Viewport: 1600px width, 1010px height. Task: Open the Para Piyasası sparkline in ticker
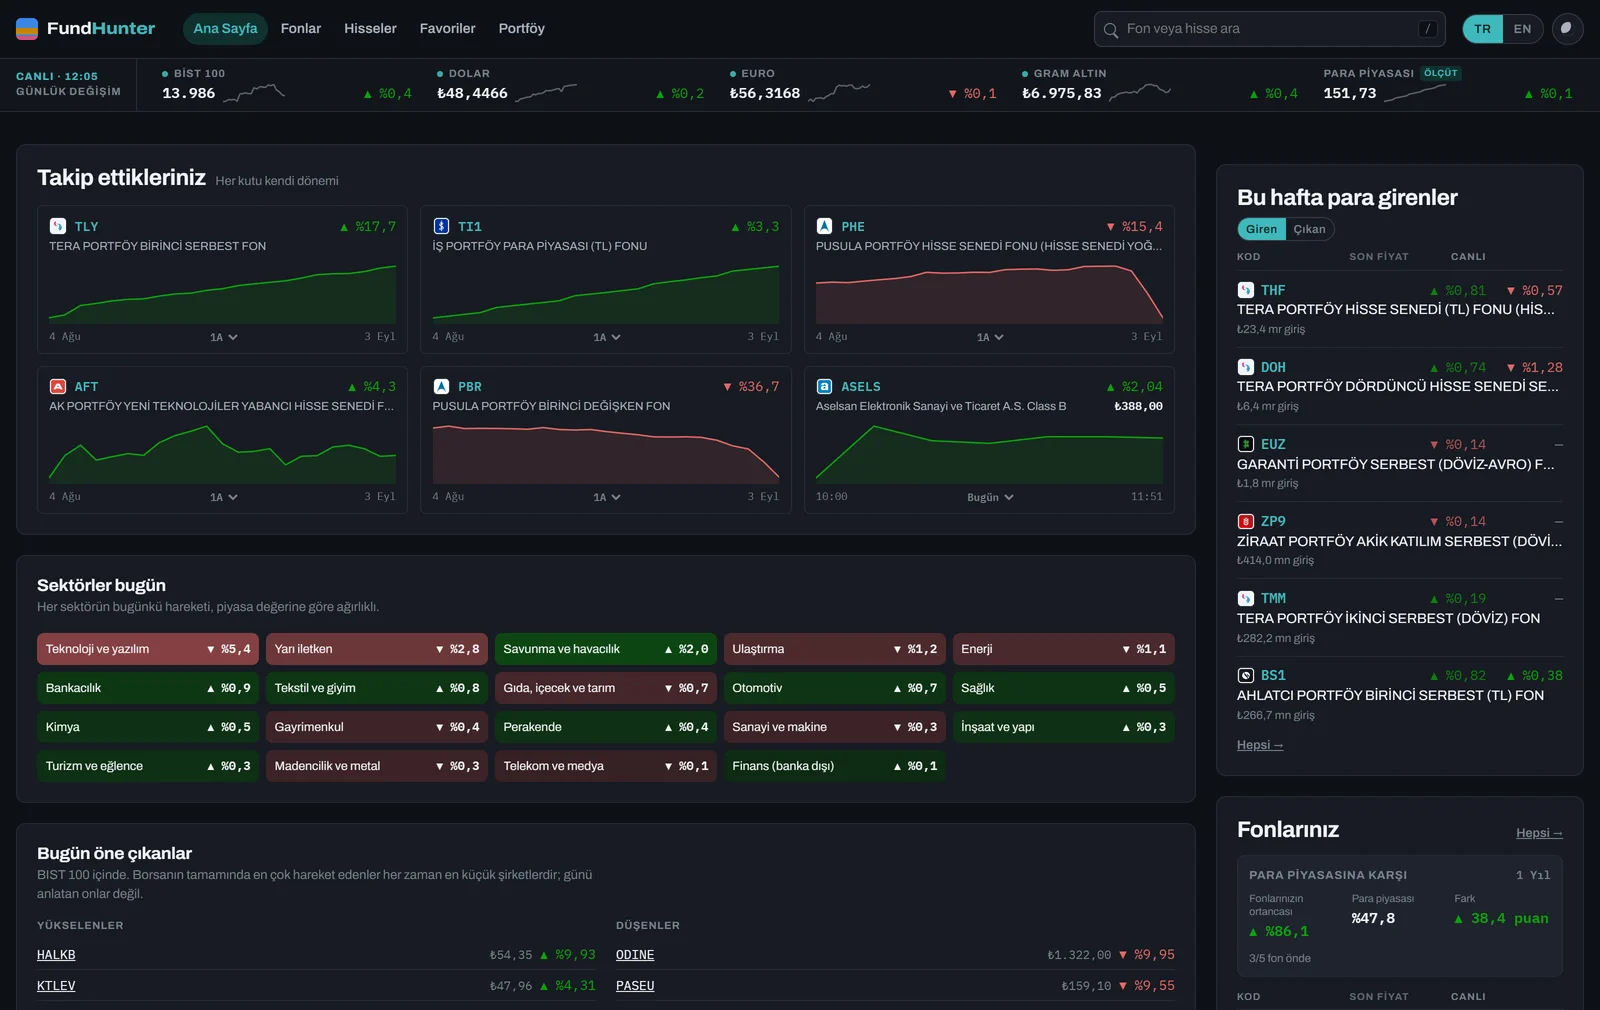(x=1415, y=93)
